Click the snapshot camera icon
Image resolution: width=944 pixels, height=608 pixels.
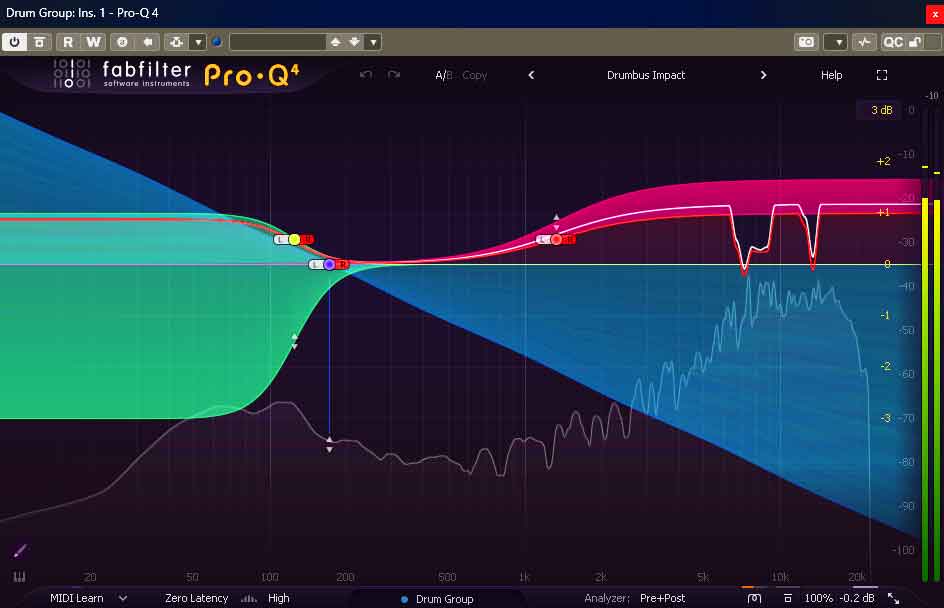pos(806,42)
